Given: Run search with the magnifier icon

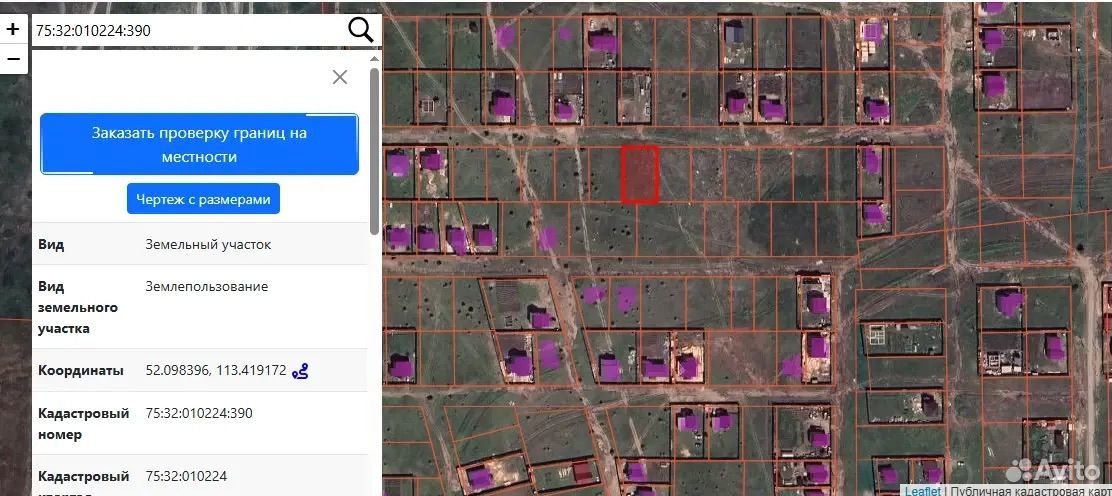Looking at the screenshot, I should 360,31.
